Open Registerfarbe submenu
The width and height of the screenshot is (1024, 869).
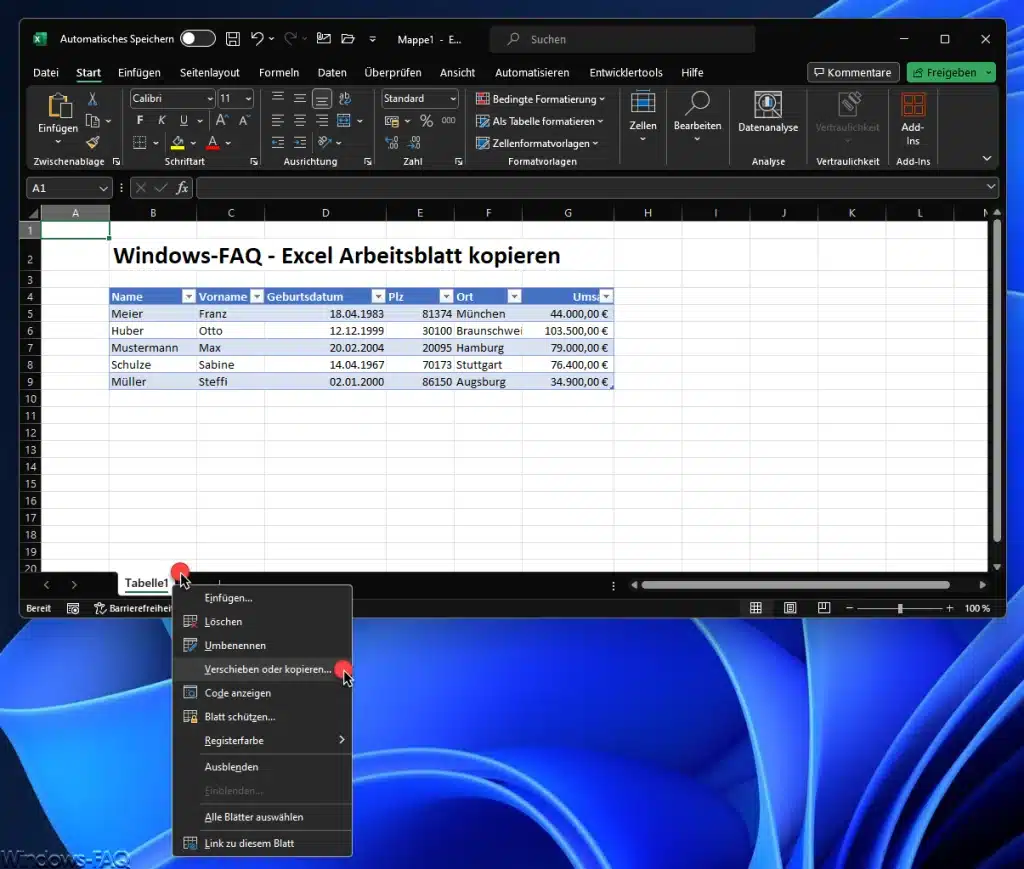point(263,740)
